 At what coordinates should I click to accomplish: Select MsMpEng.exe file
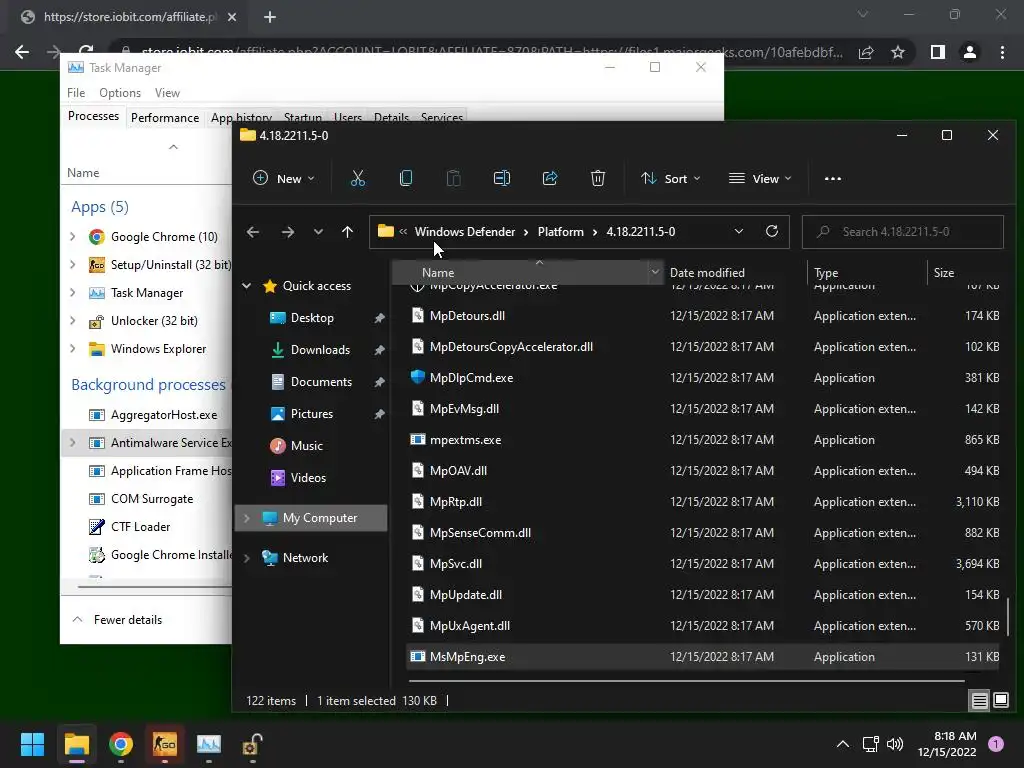(703, 657)
